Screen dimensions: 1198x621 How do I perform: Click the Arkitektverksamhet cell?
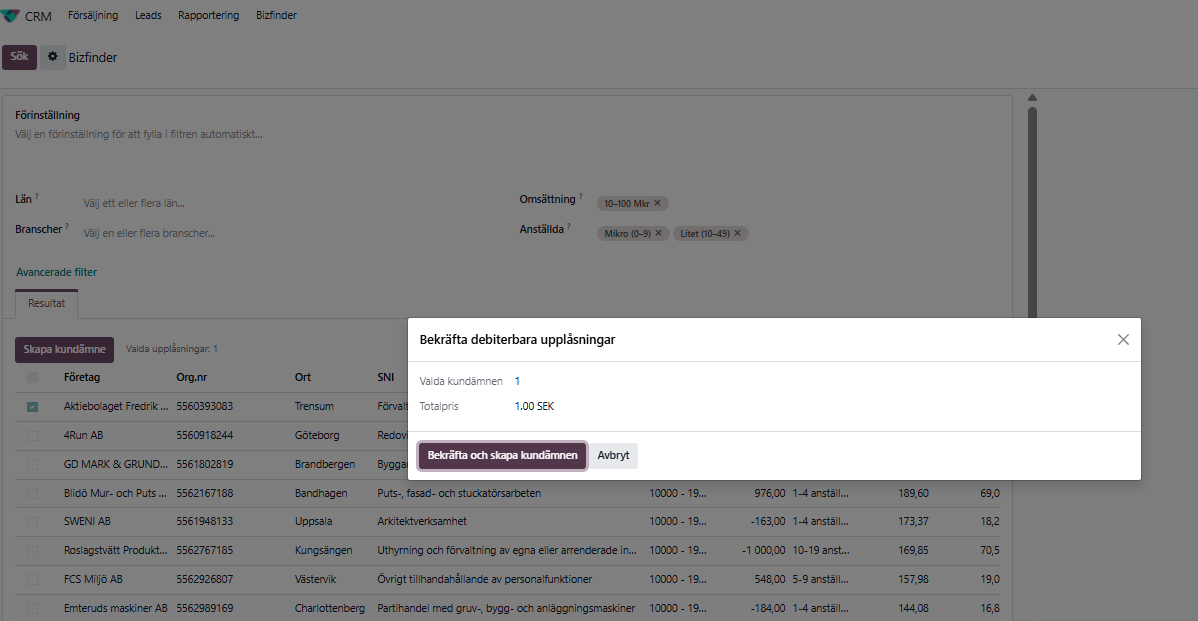click(422, 522)
